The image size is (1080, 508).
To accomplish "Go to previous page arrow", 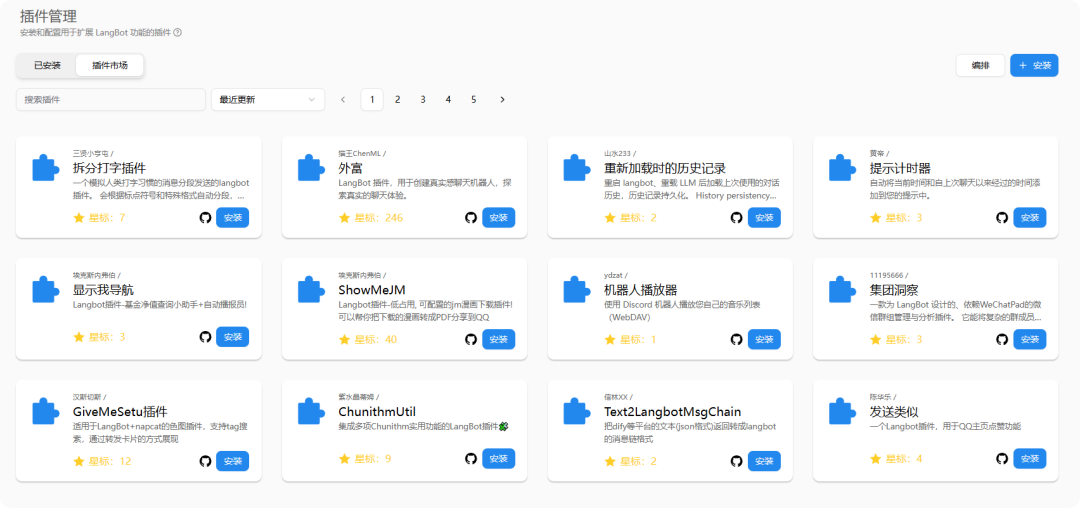I will point(343,100).
